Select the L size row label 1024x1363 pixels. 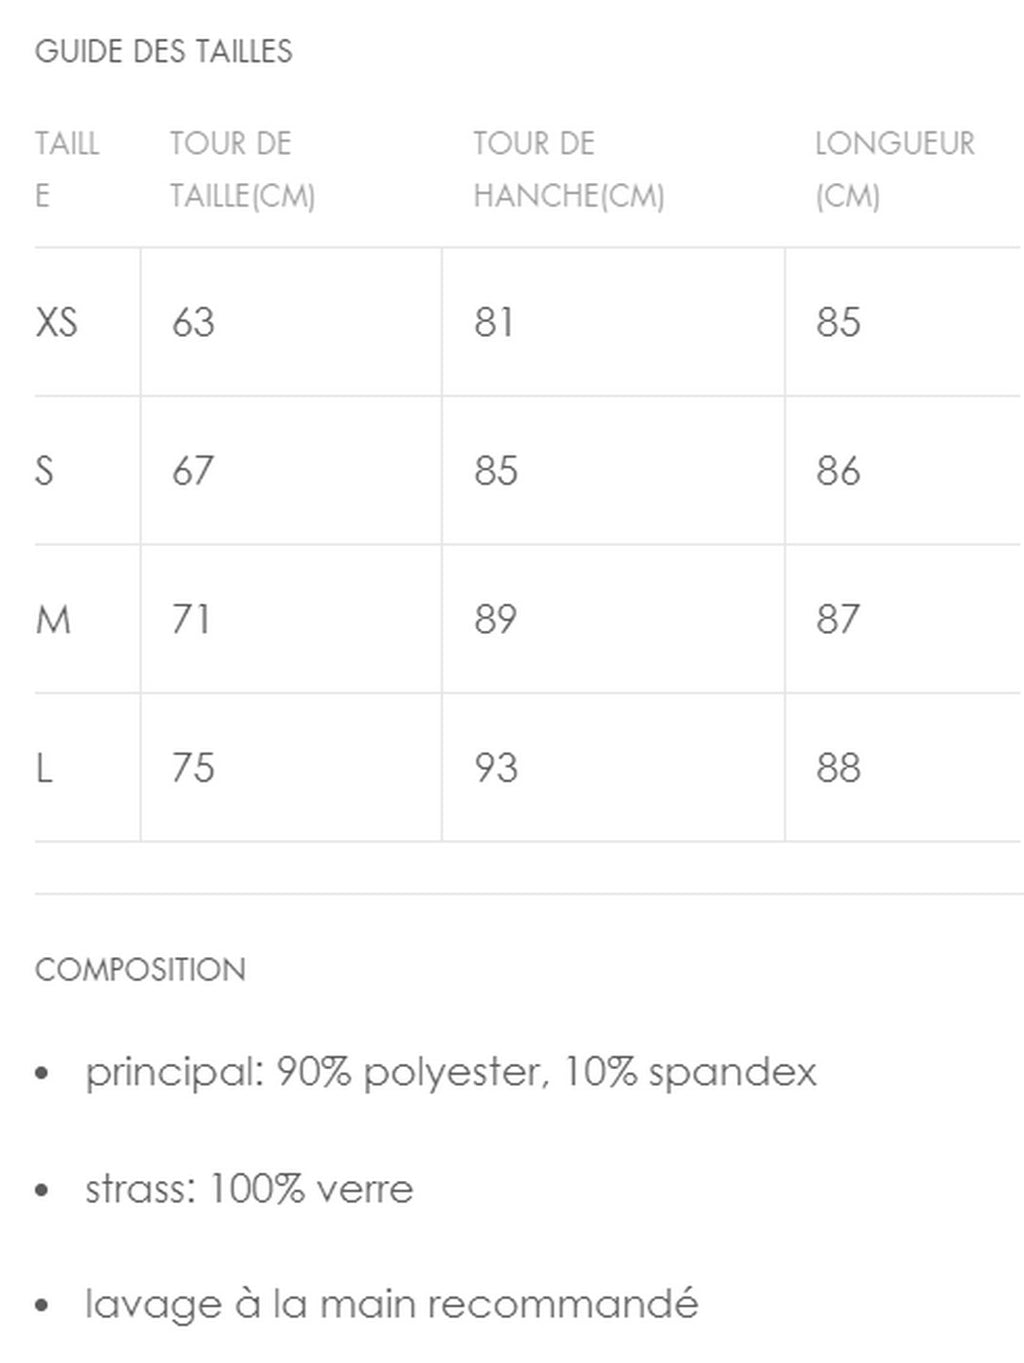(x=43, y=768)
